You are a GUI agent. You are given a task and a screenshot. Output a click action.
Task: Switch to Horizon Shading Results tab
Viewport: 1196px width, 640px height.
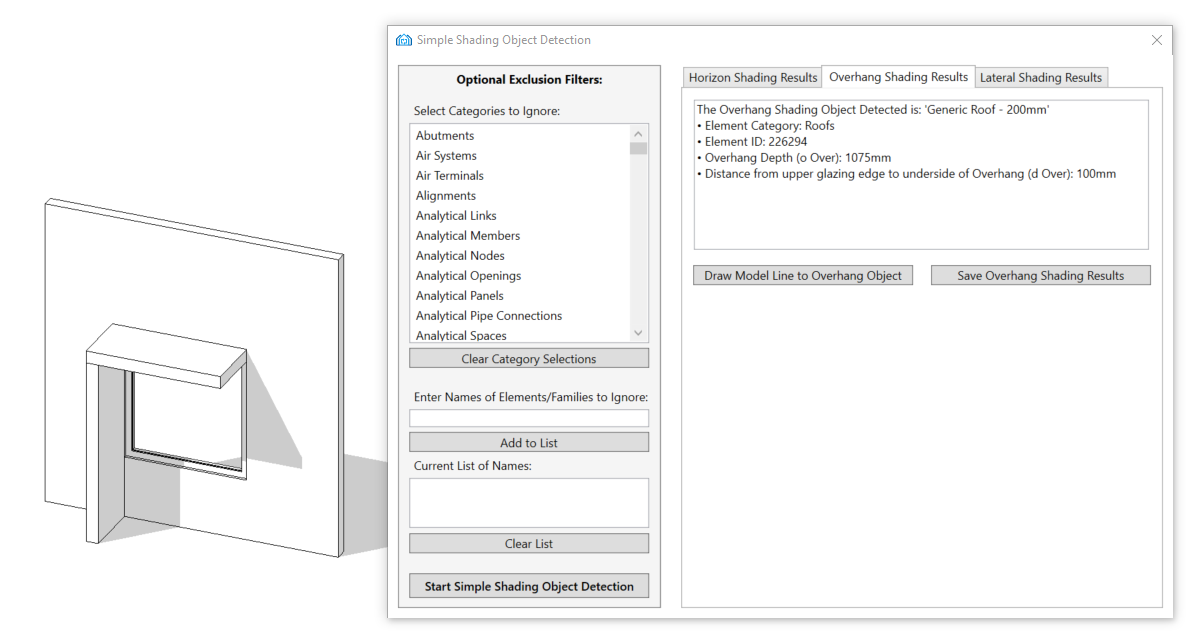click(x=752, y=78)
